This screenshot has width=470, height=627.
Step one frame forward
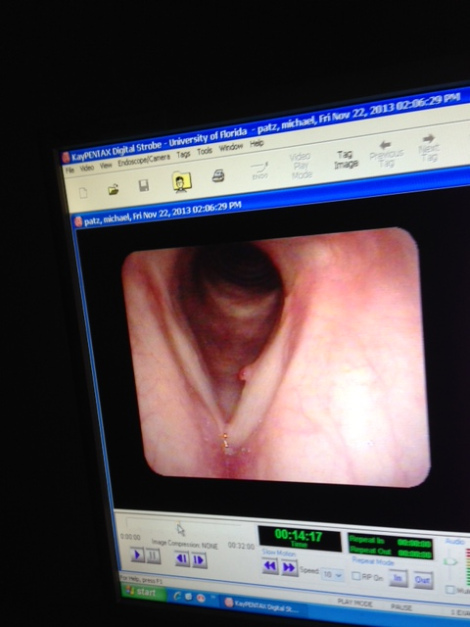(199, 560)
